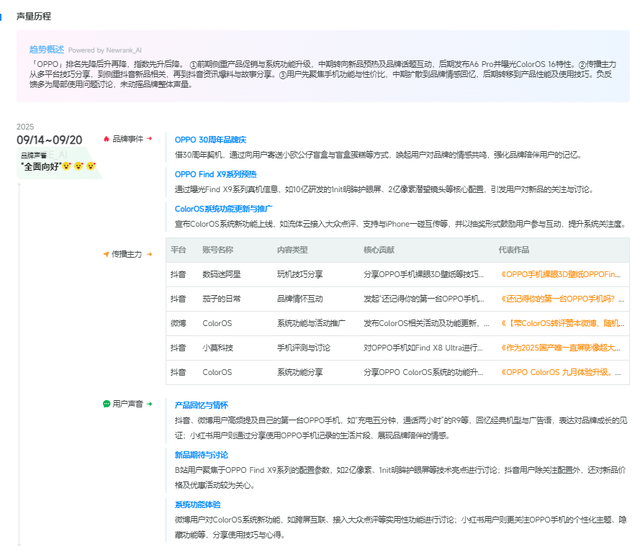Click the orange arrow after 传播主力
The image size is (640, 552).
pyautogui.click(x=149, y=254)
